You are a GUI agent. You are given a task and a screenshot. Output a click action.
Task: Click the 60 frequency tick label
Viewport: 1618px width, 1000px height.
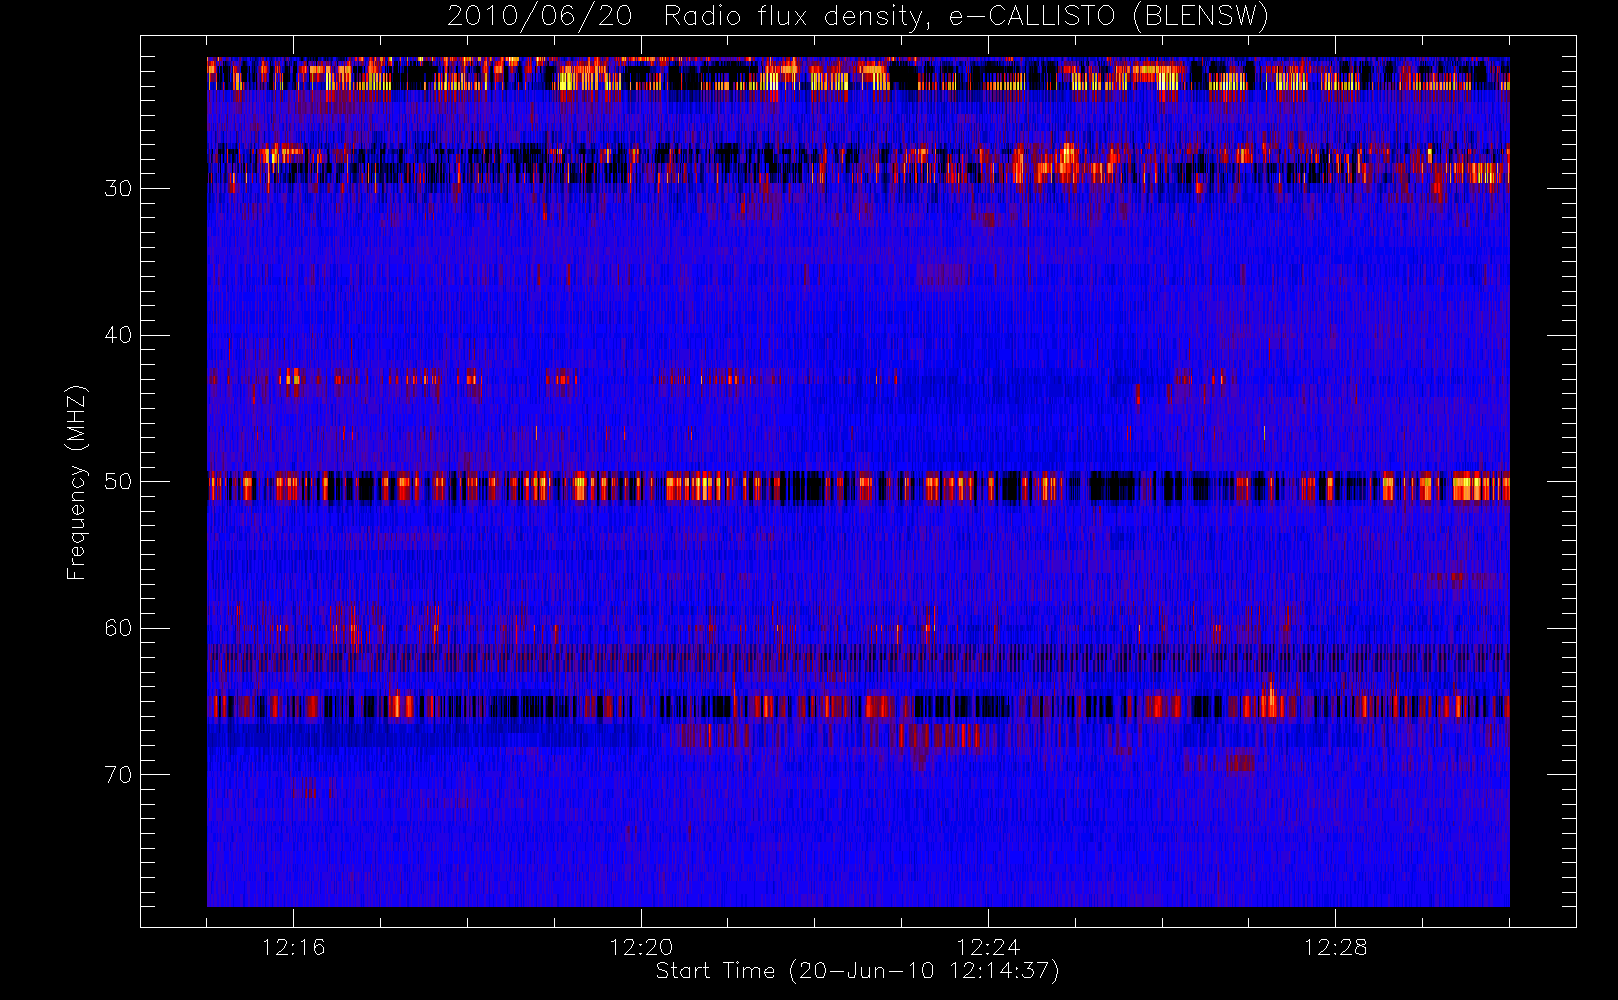(x=118, y=628)
